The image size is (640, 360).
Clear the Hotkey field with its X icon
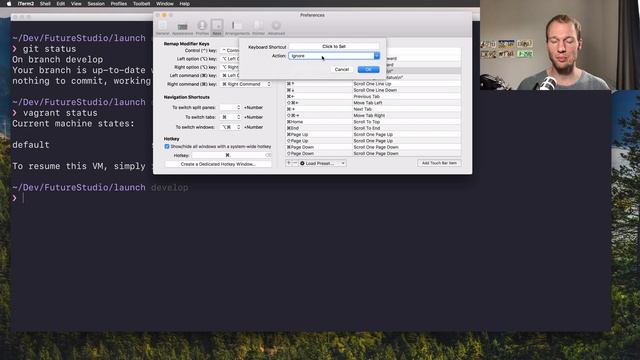tap(268, 156)
